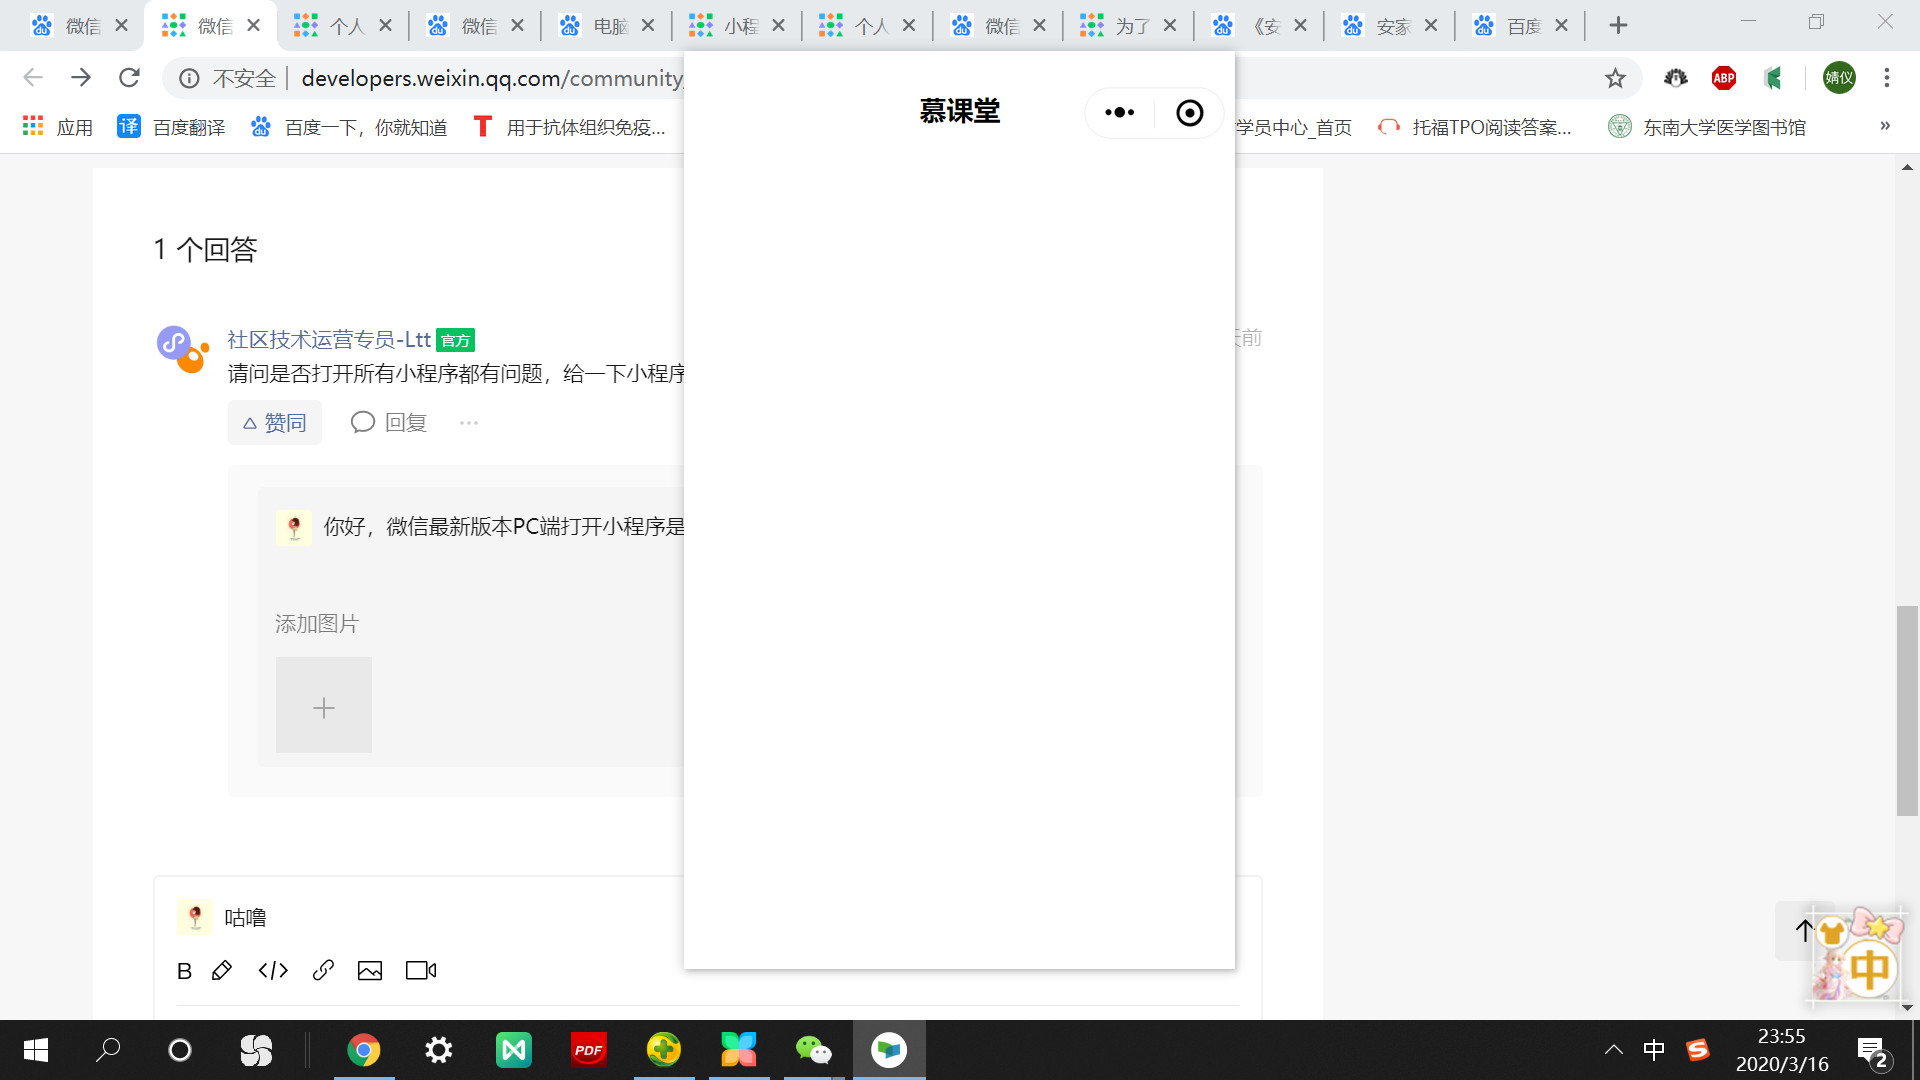This screenshot has height=1080, width=1920.
Task: Open 社区技术运营专员-Ltt profile link
Action: (328, 340)
